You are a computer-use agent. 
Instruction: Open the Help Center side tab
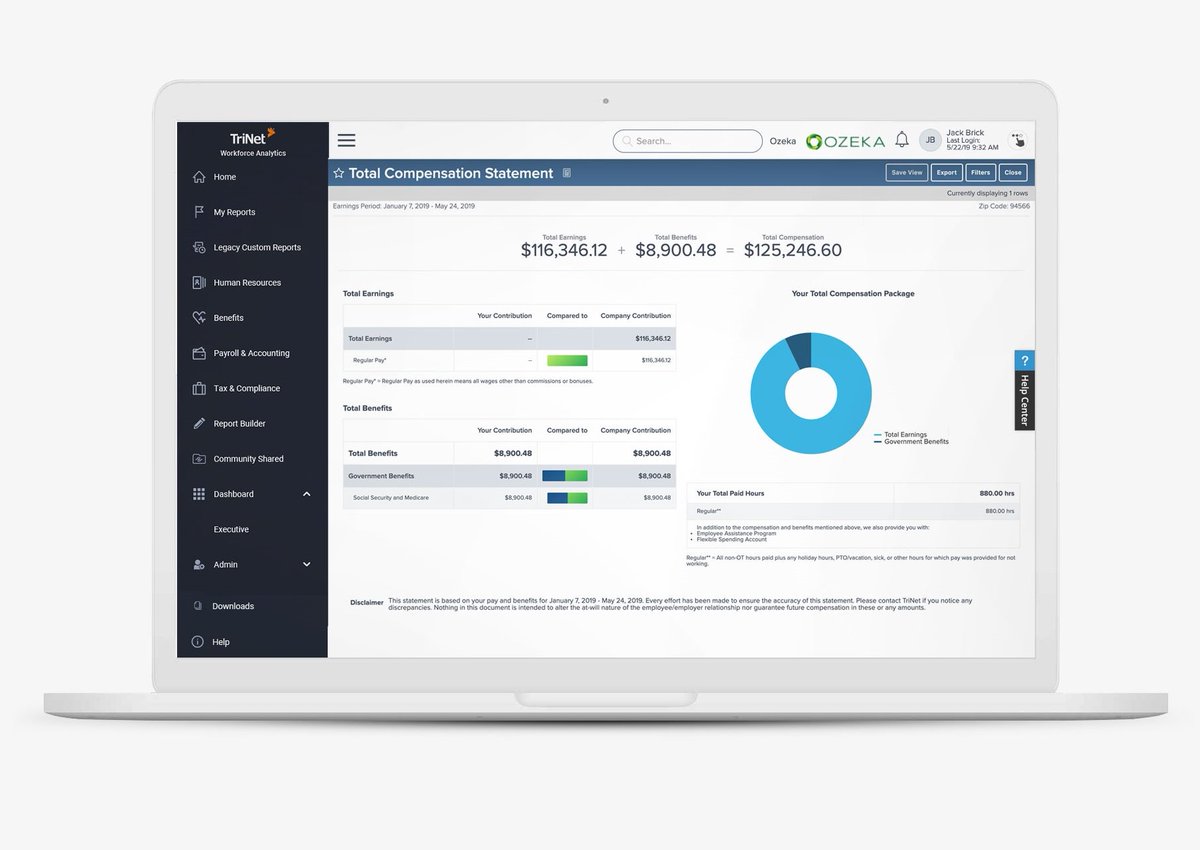1024,390
